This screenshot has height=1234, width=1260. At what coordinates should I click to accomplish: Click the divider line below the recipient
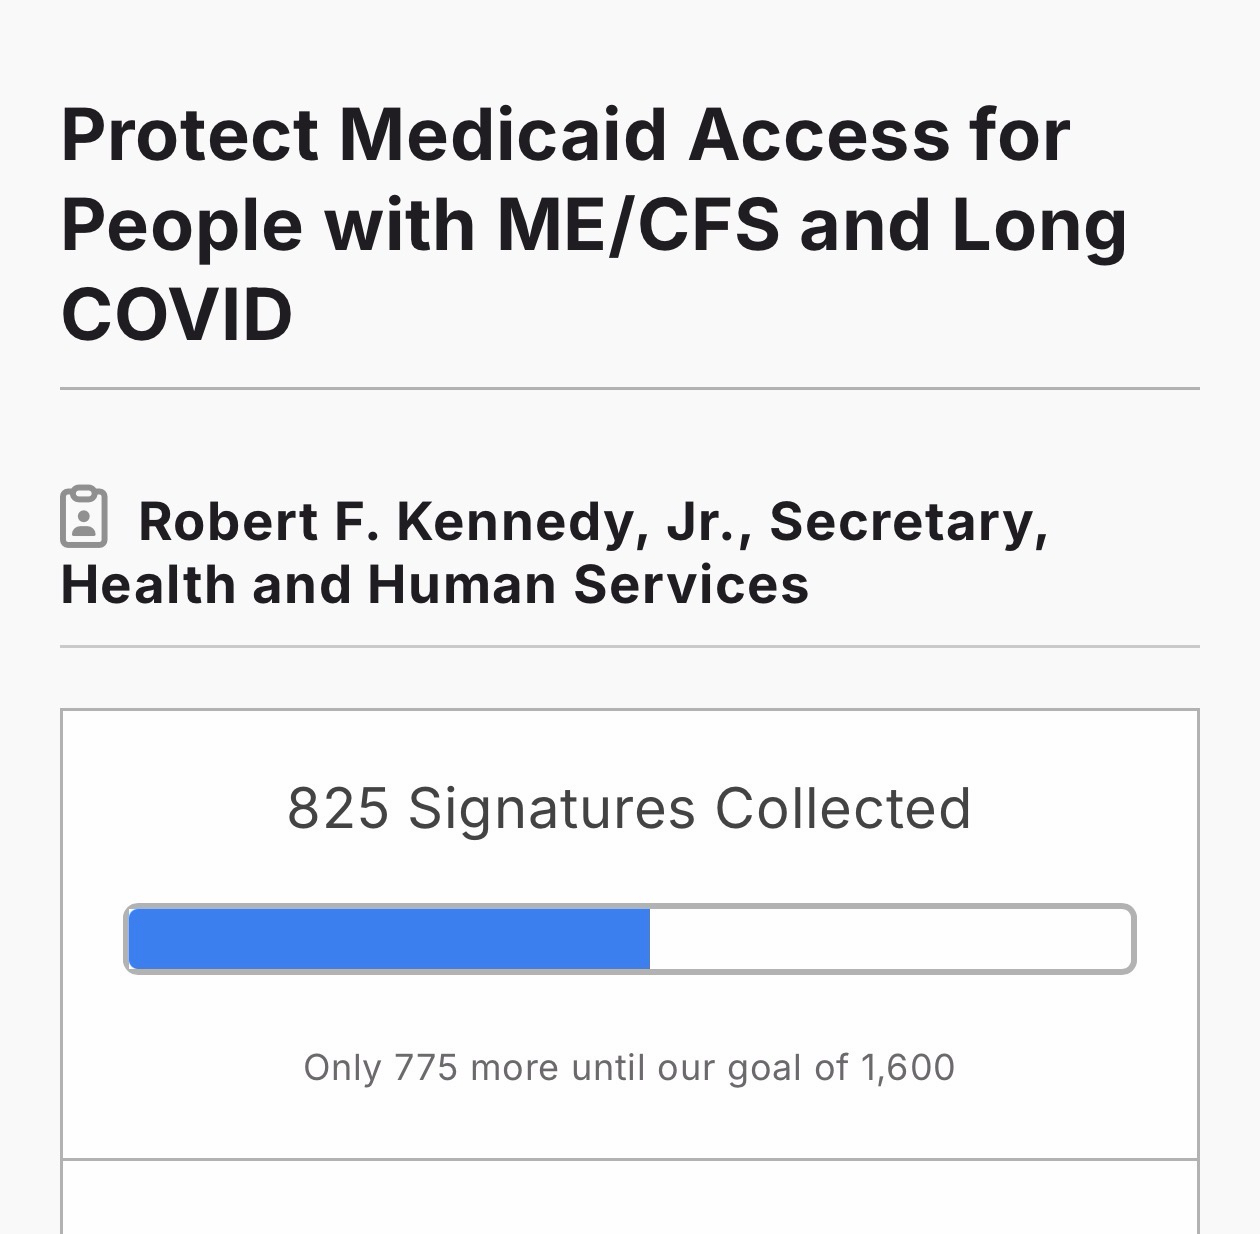coord(629,647)
